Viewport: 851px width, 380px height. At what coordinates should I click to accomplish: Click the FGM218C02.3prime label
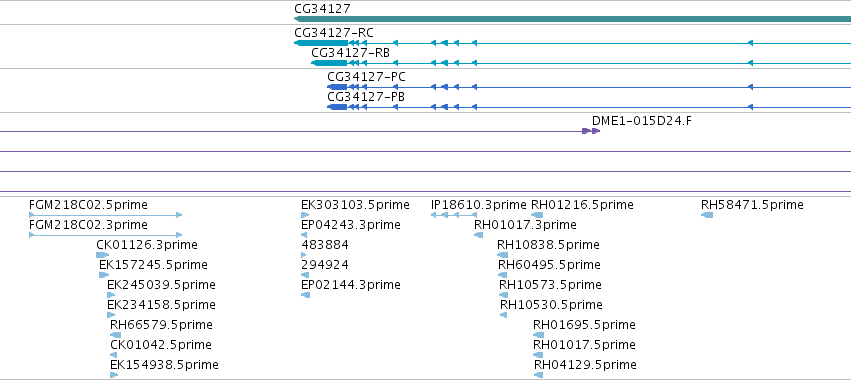pos(88,225)
